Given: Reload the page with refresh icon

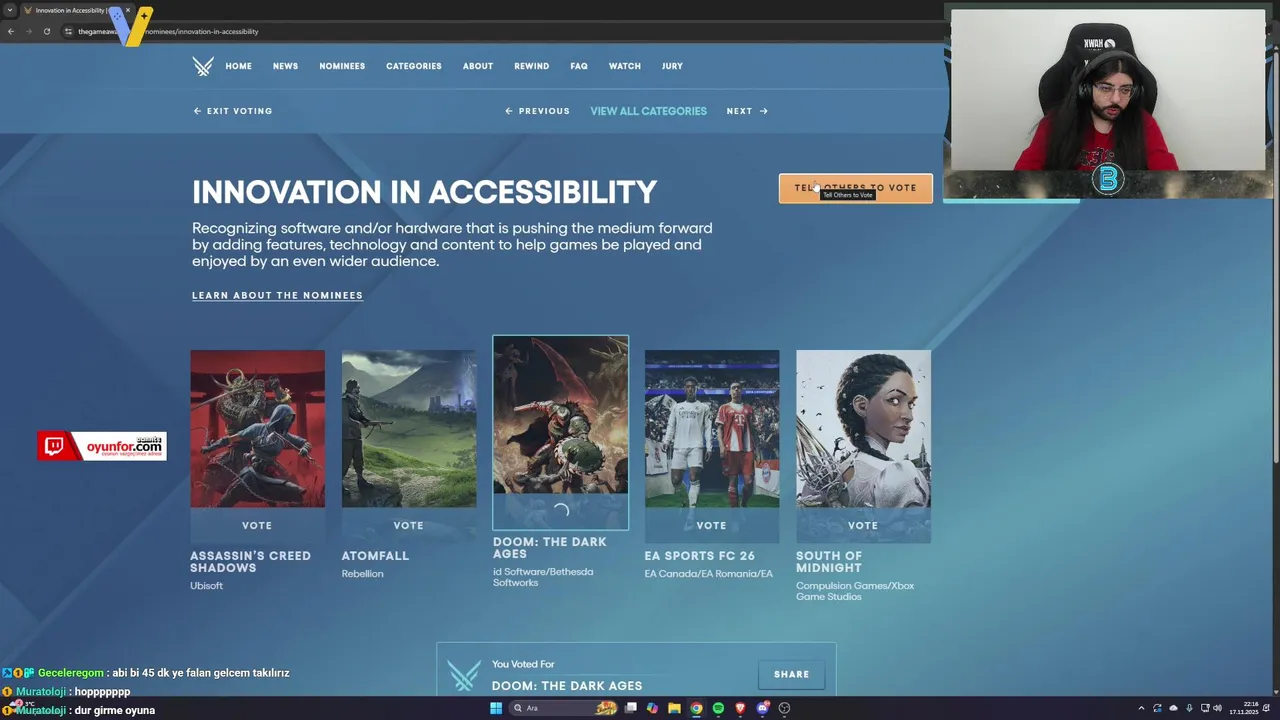Looking at the screenshot, I should 47,31.
